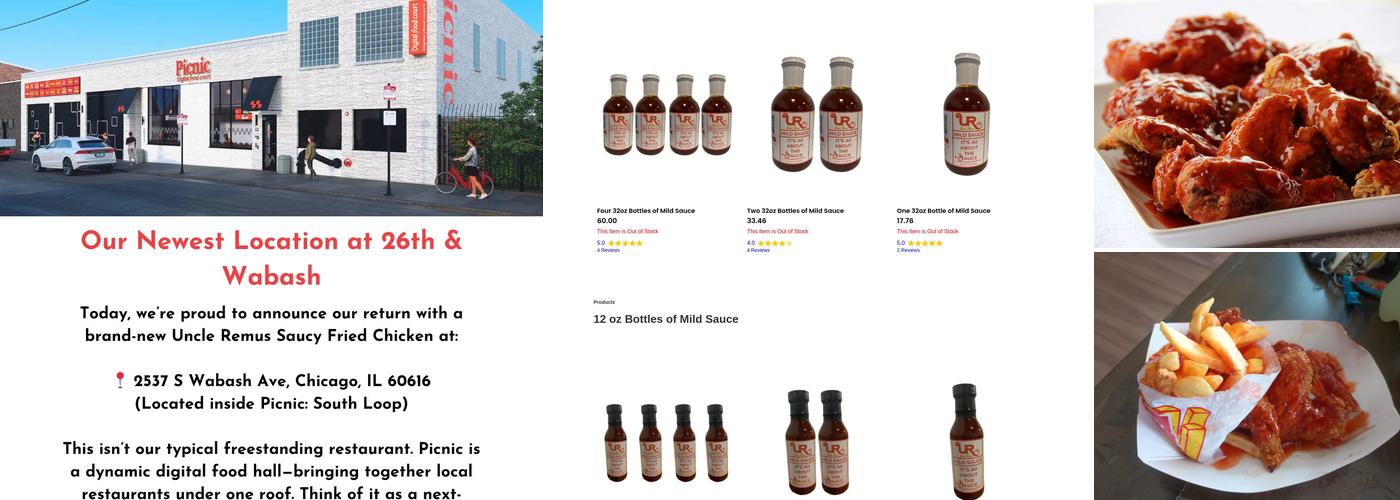Open 4 Reviews under two-bottle pack
This screenshot has height=500, width=1400.
tap(758, 250)
